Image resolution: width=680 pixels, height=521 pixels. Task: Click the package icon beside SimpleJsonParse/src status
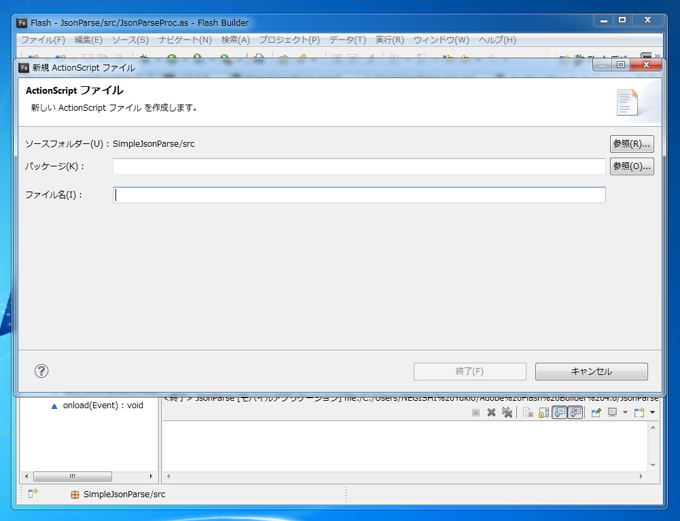75,495
